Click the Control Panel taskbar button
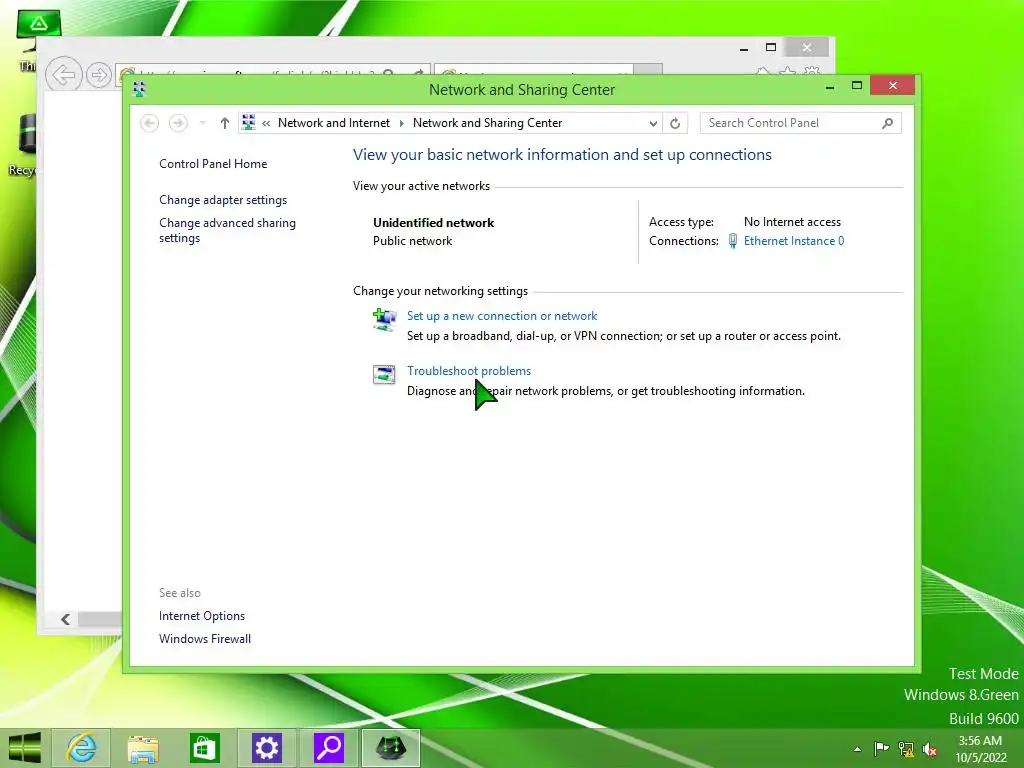 391,748
